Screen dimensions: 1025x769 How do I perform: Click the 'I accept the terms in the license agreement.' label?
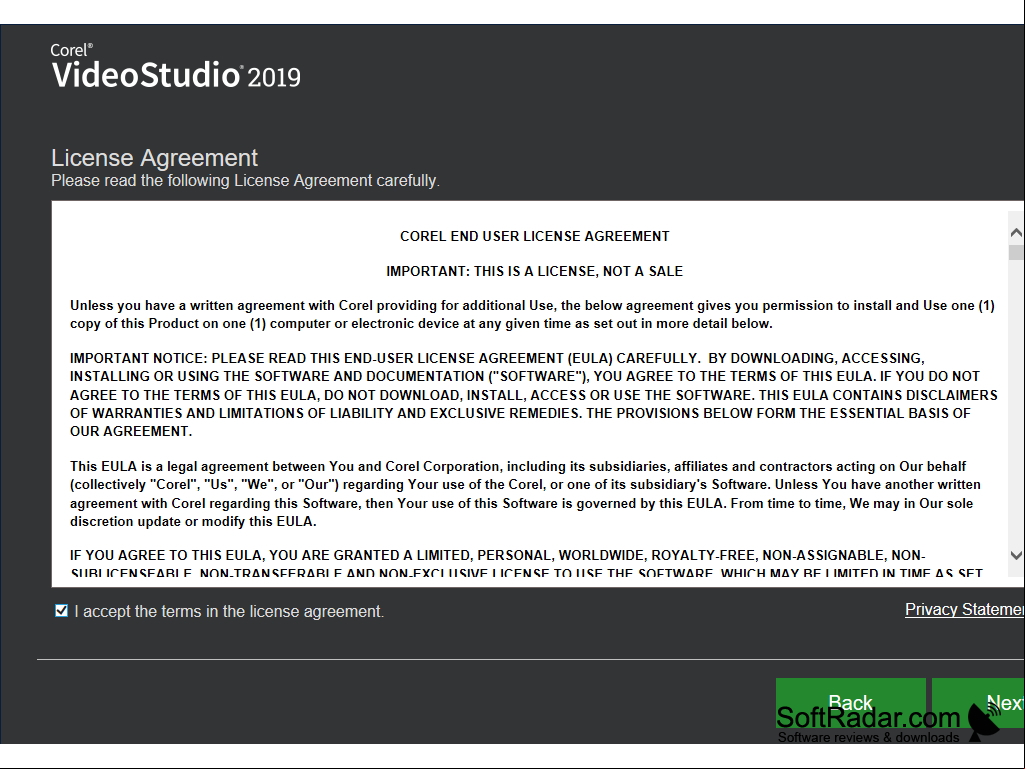click(x=229, y=611)
